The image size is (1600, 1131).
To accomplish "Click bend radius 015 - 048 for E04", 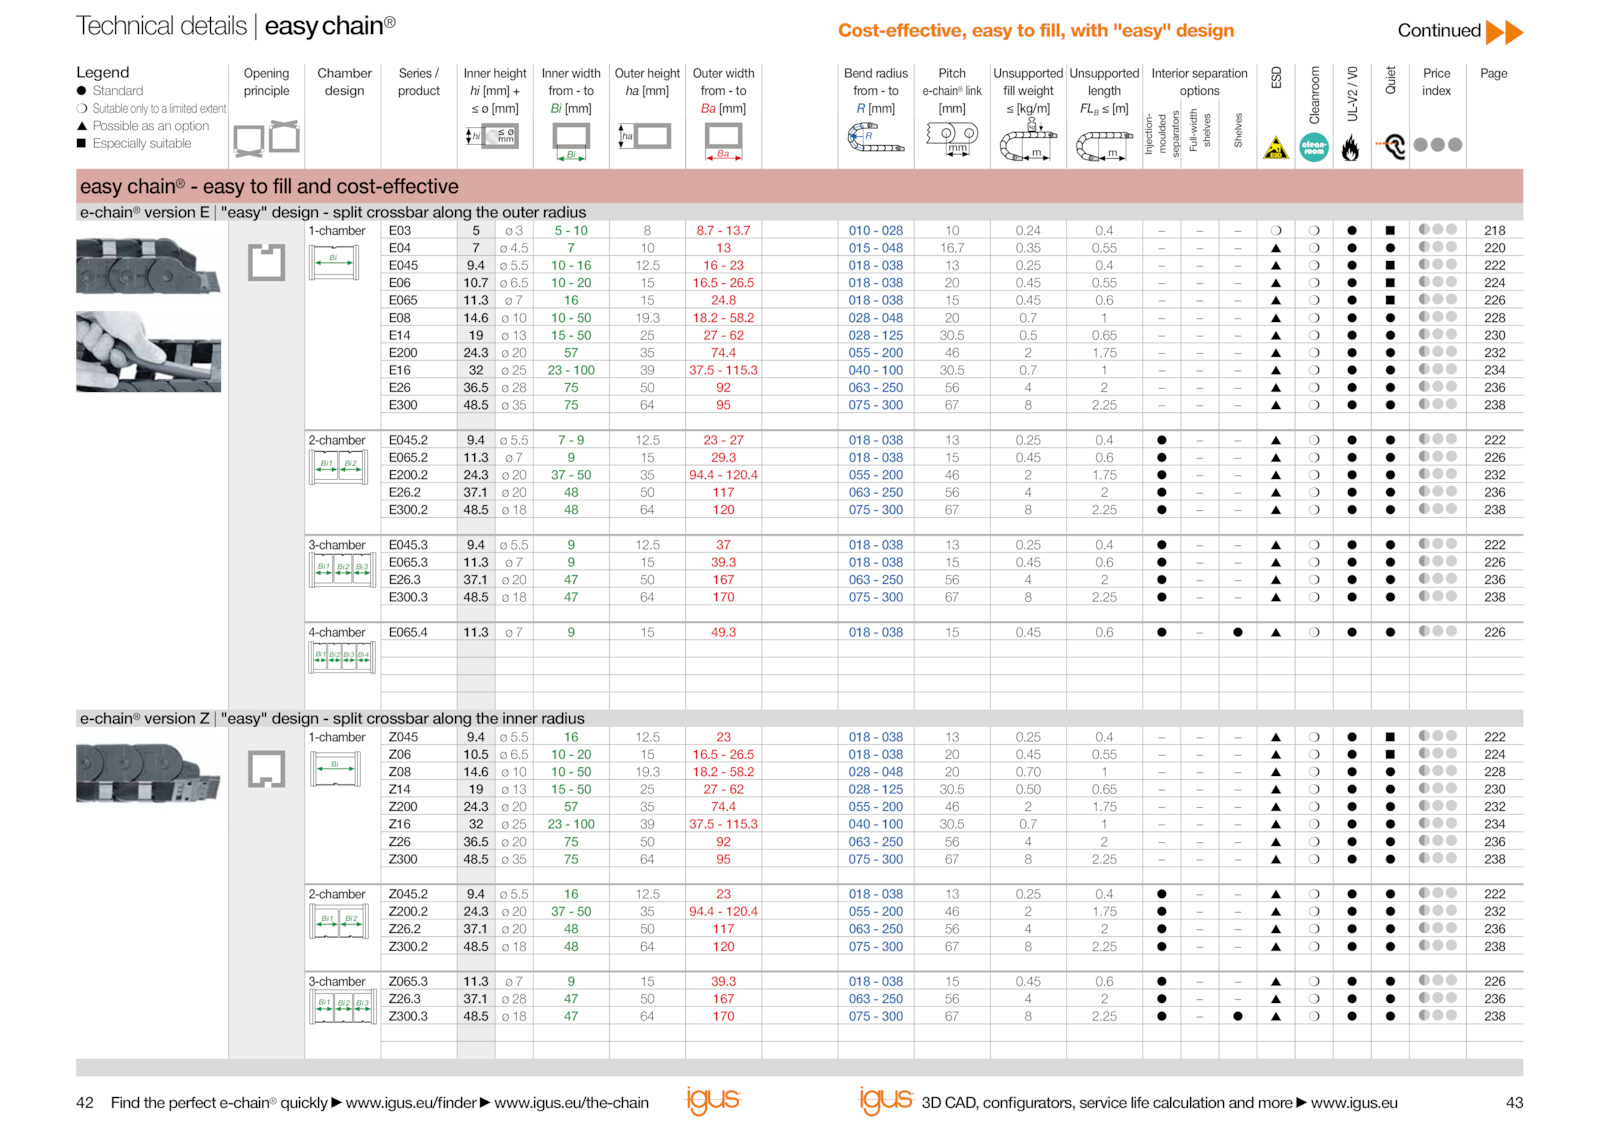I will pyautogui.click(x=876, y=248).
